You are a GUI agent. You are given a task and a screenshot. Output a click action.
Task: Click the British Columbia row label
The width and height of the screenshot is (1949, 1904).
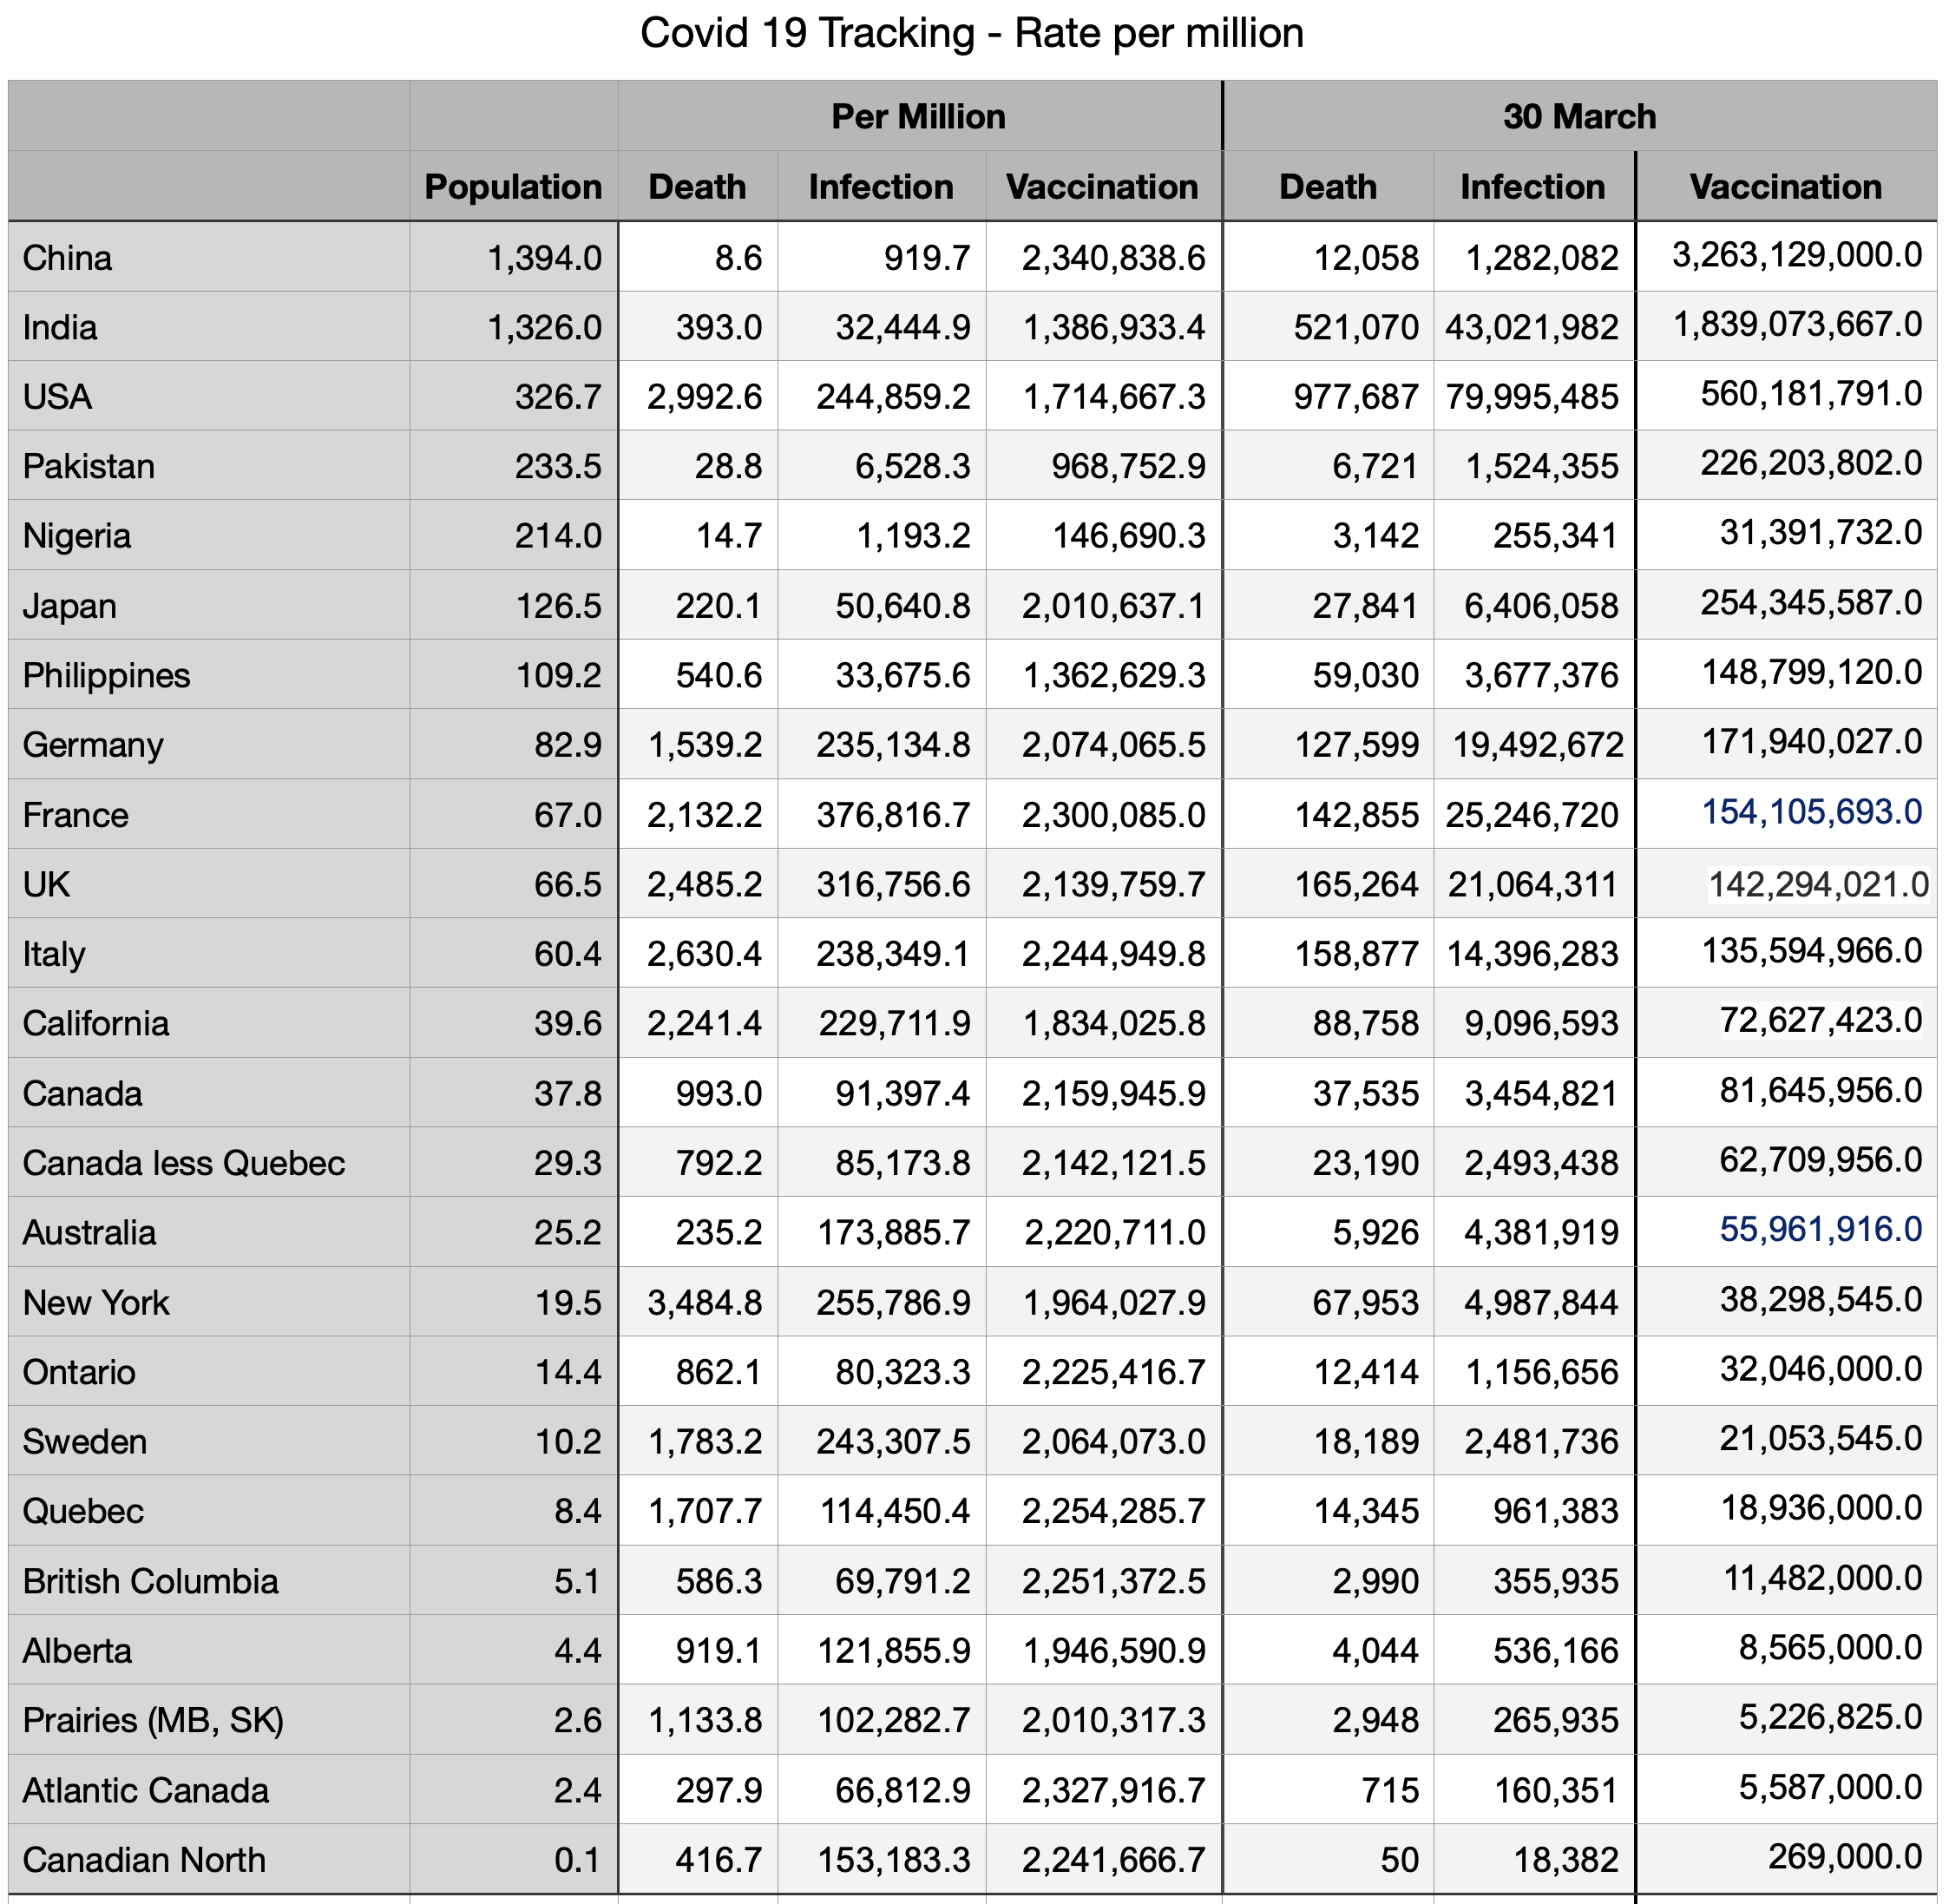pyautogui.click(x=151, y=1581)
